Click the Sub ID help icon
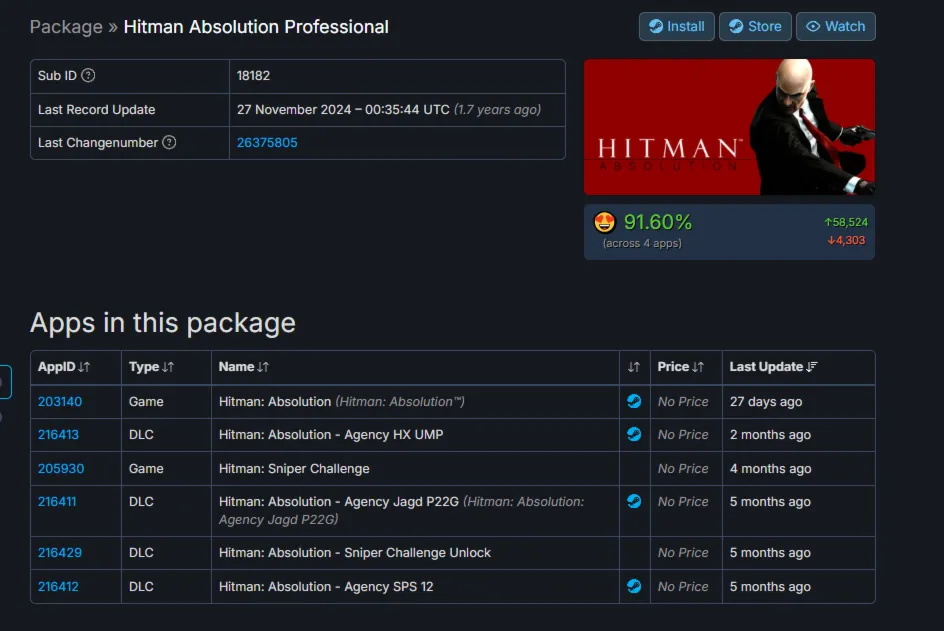 (88, 75)
